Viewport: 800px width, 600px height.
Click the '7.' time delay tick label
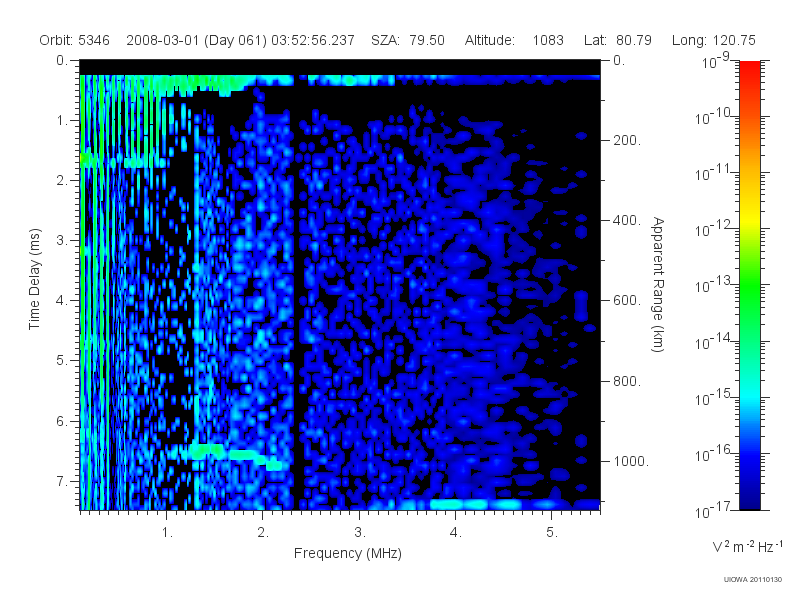61,481
